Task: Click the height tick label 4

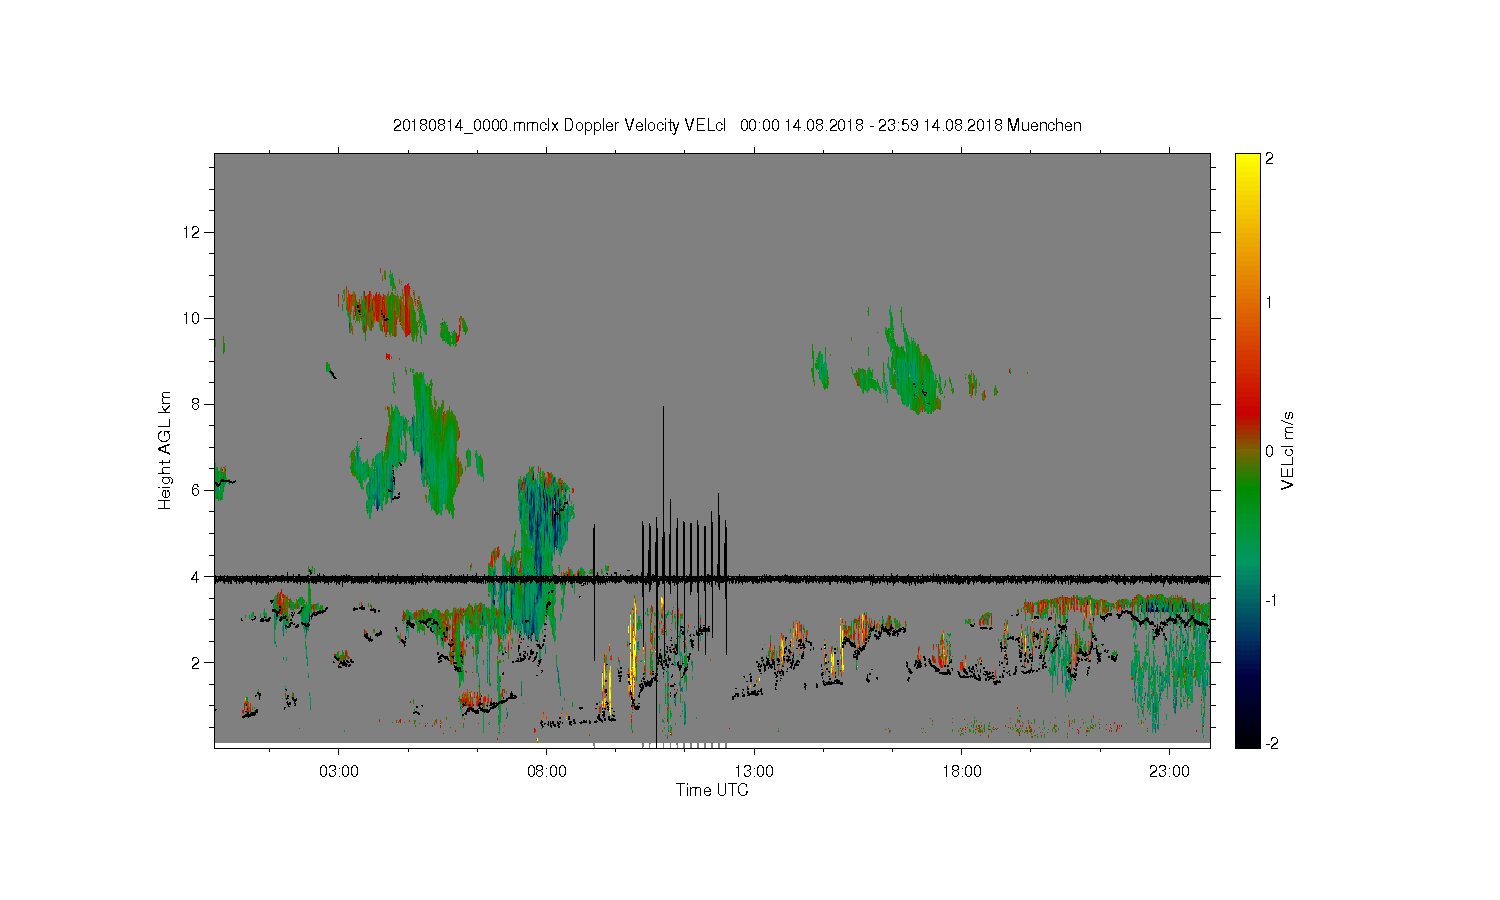Action: point(197,576)
